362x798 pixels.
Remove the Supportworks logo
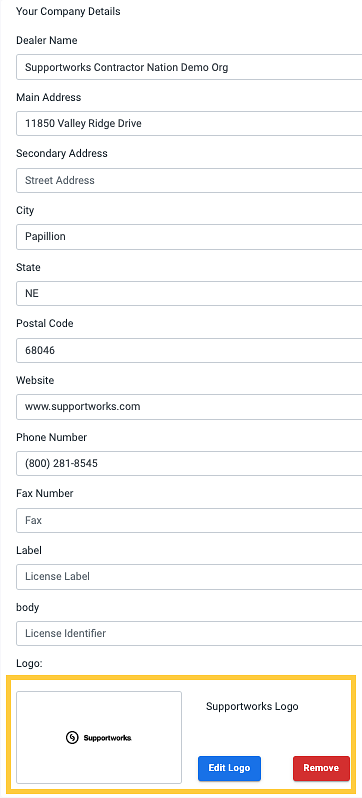pyautogui.click(x=321, y=768)
